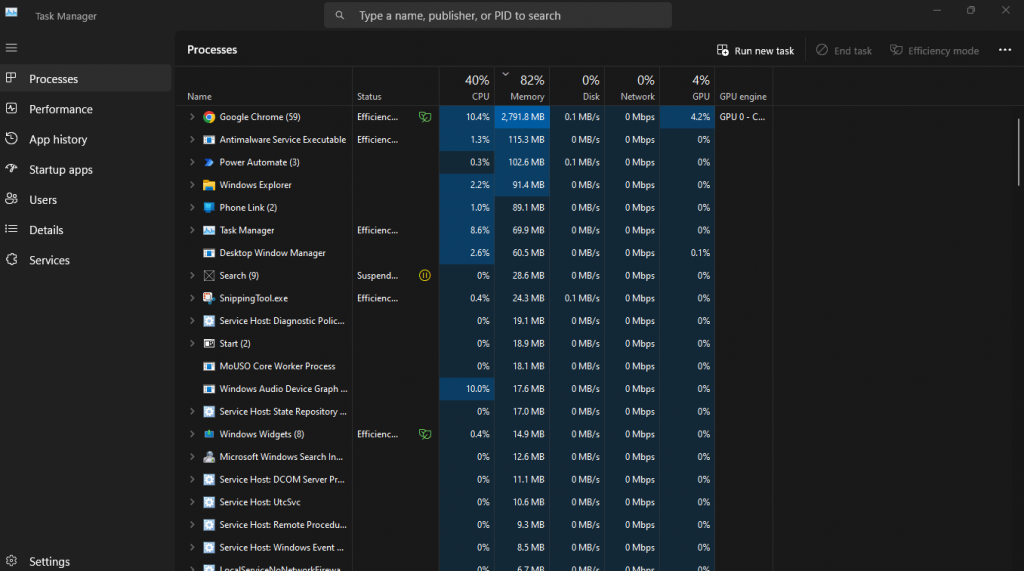Viewport: 1024px width, 571px height.
Task: Switch to the Details page
Action: coord(86,230)
